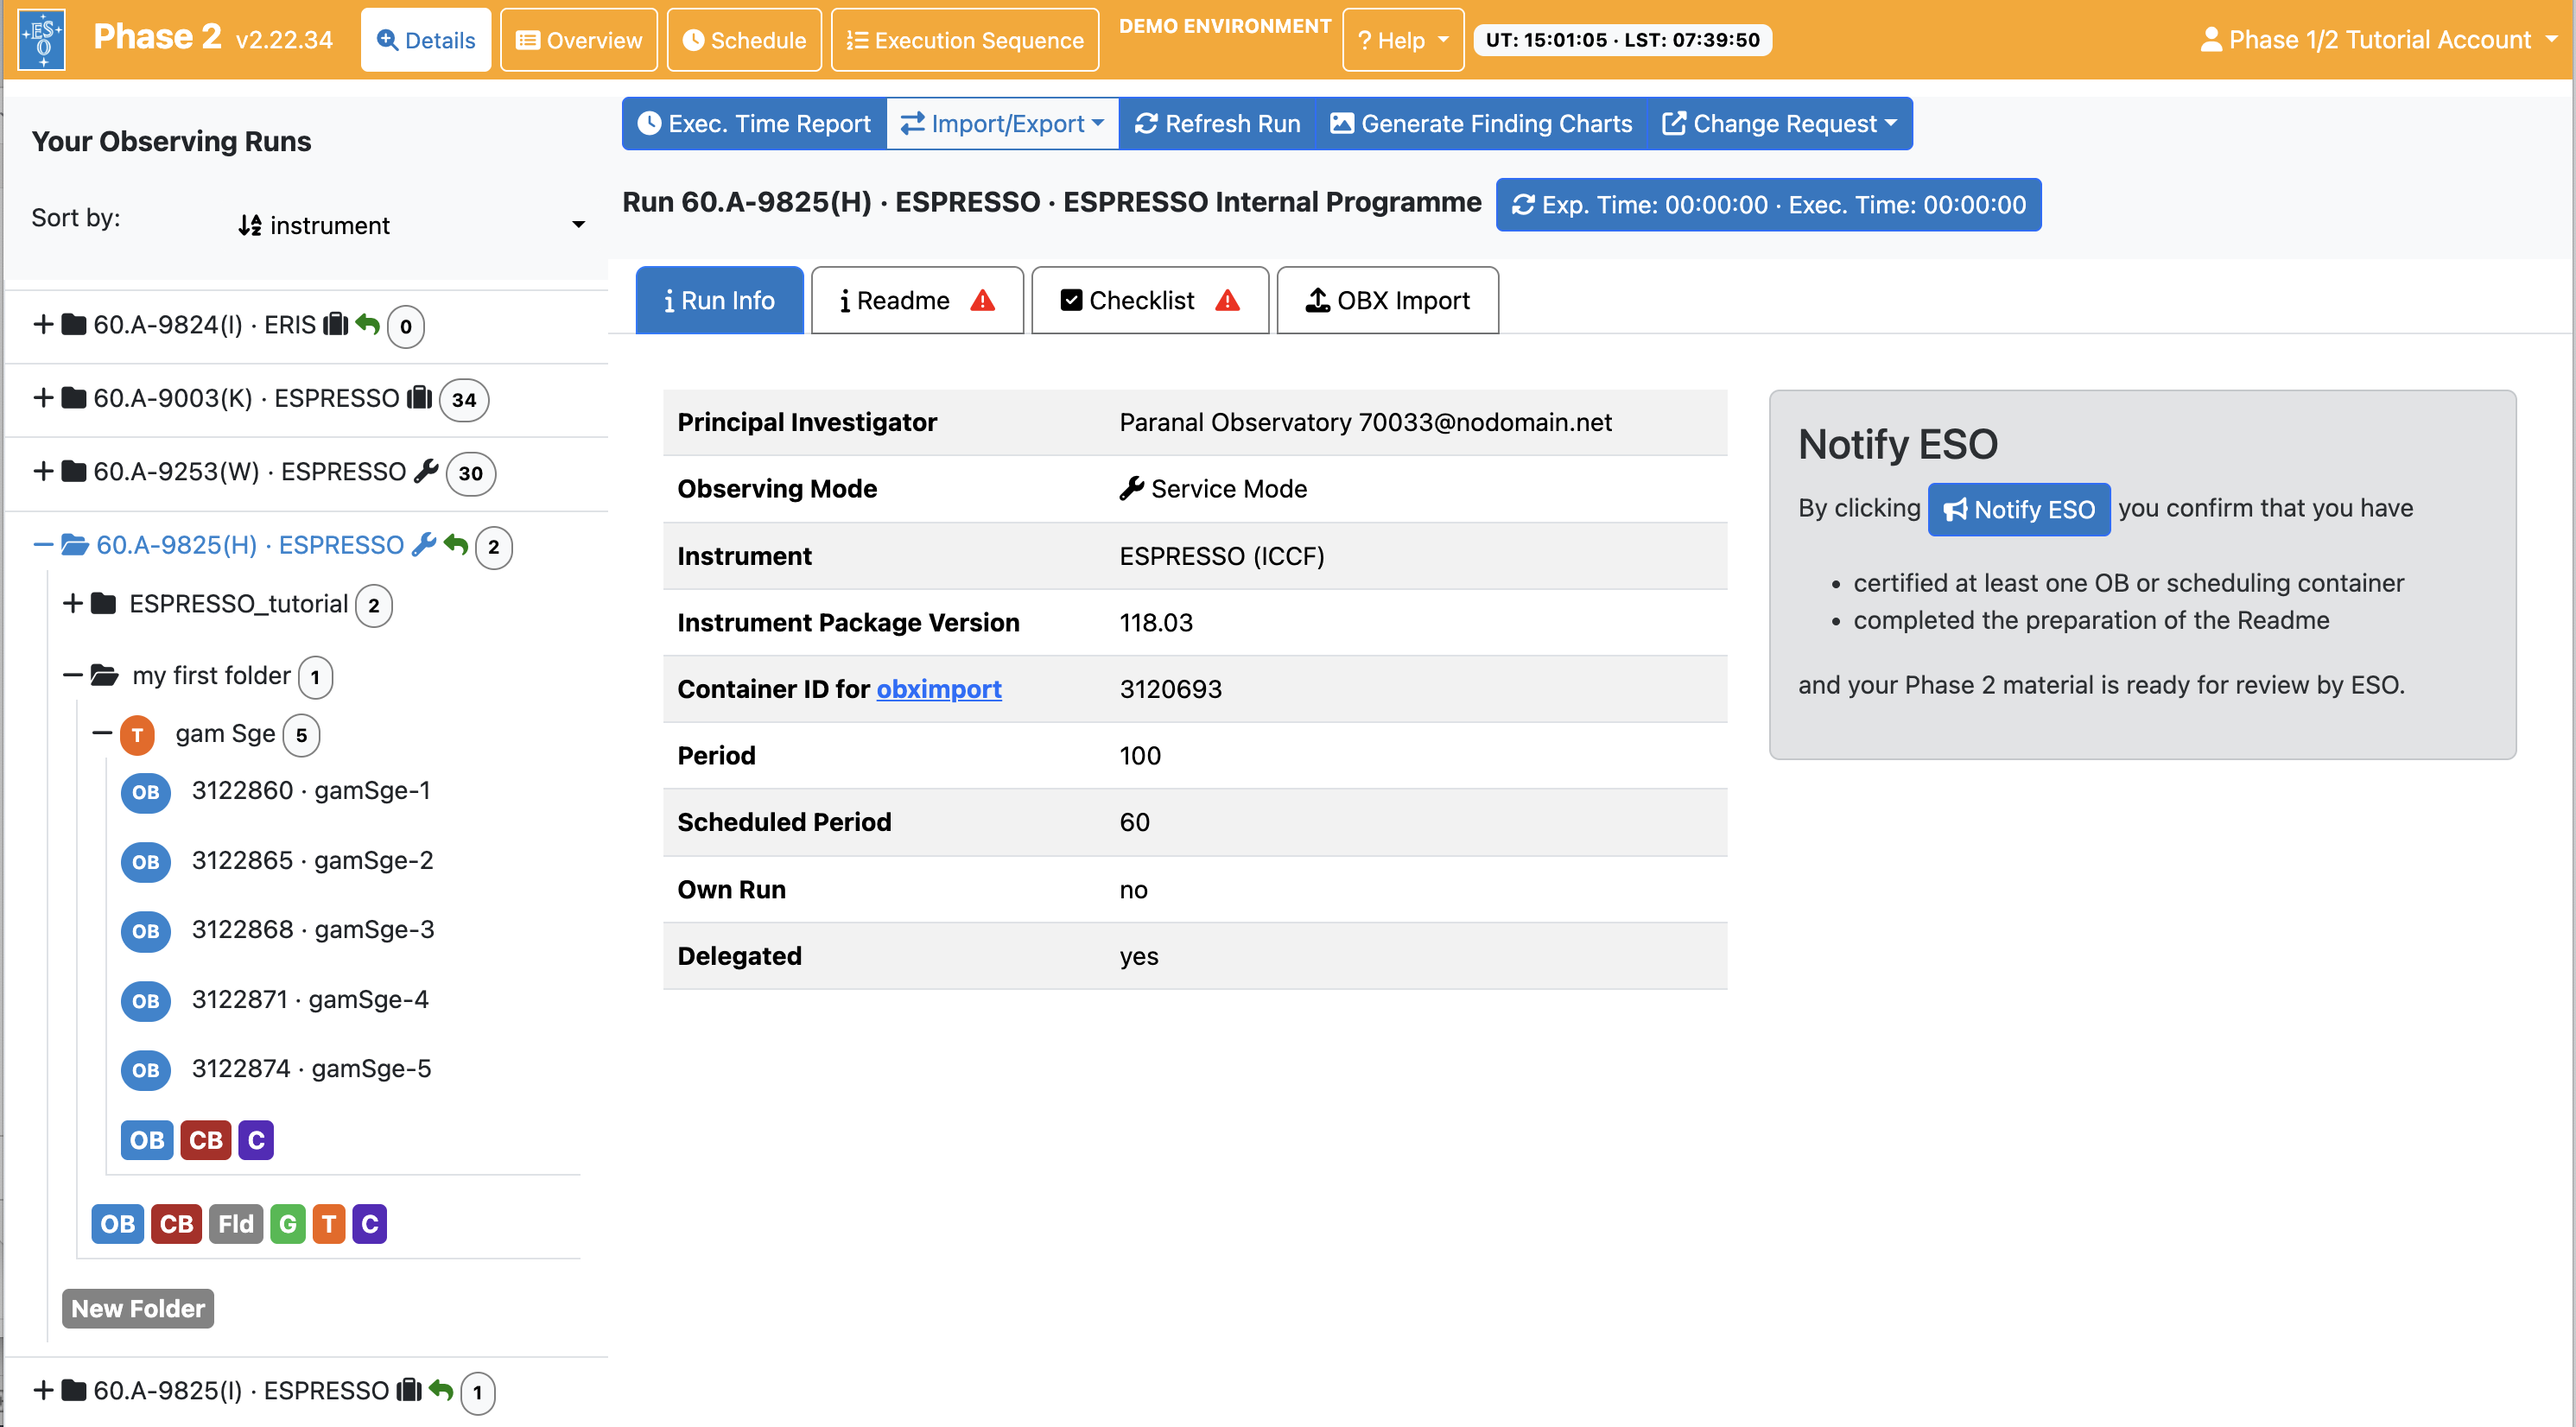Add new OB in my first folder
This screenshot has height=1427, width=2576.
point(118,1224)
